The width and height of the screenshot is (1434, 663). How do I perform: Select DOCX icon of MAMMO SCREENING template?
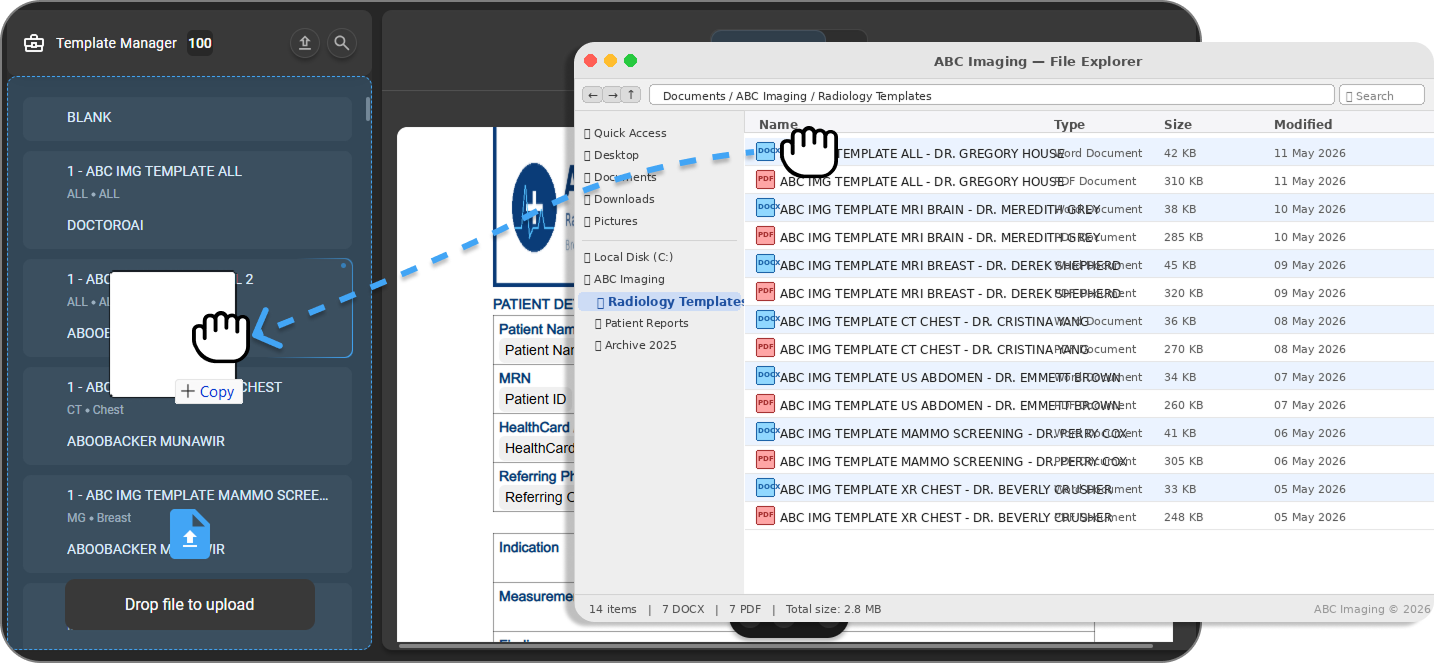click(x=765, y=432)
